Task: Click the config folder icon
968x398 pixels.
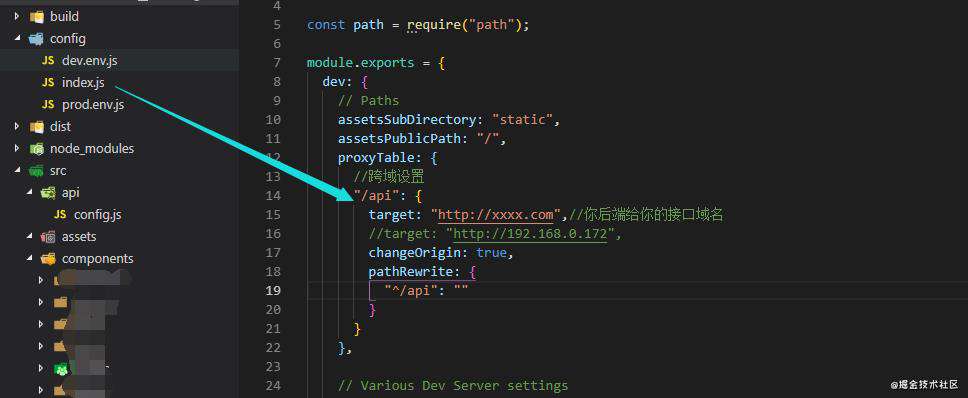Action: point(36,39)
